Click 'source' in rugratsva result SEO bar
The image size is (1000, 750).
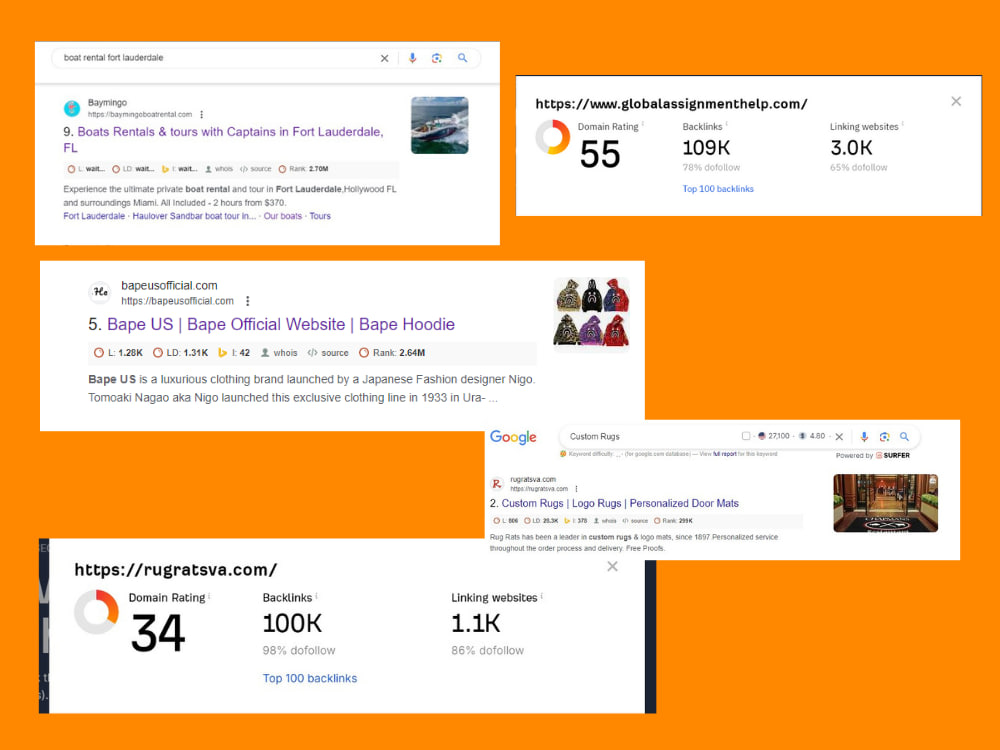(635, 521)
